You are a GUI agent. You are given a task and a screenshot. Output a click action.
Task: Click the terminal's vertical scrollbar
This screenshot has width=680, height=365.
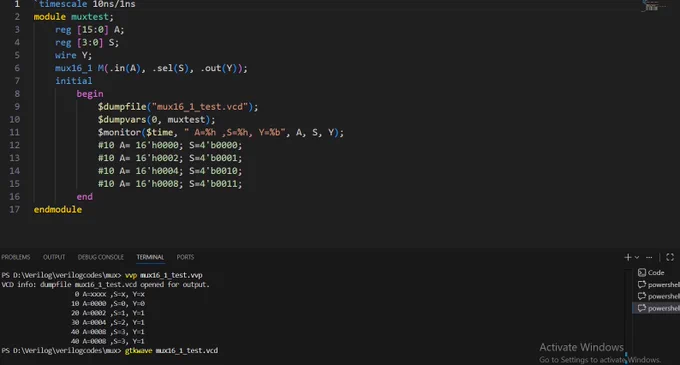pos(628,316)
